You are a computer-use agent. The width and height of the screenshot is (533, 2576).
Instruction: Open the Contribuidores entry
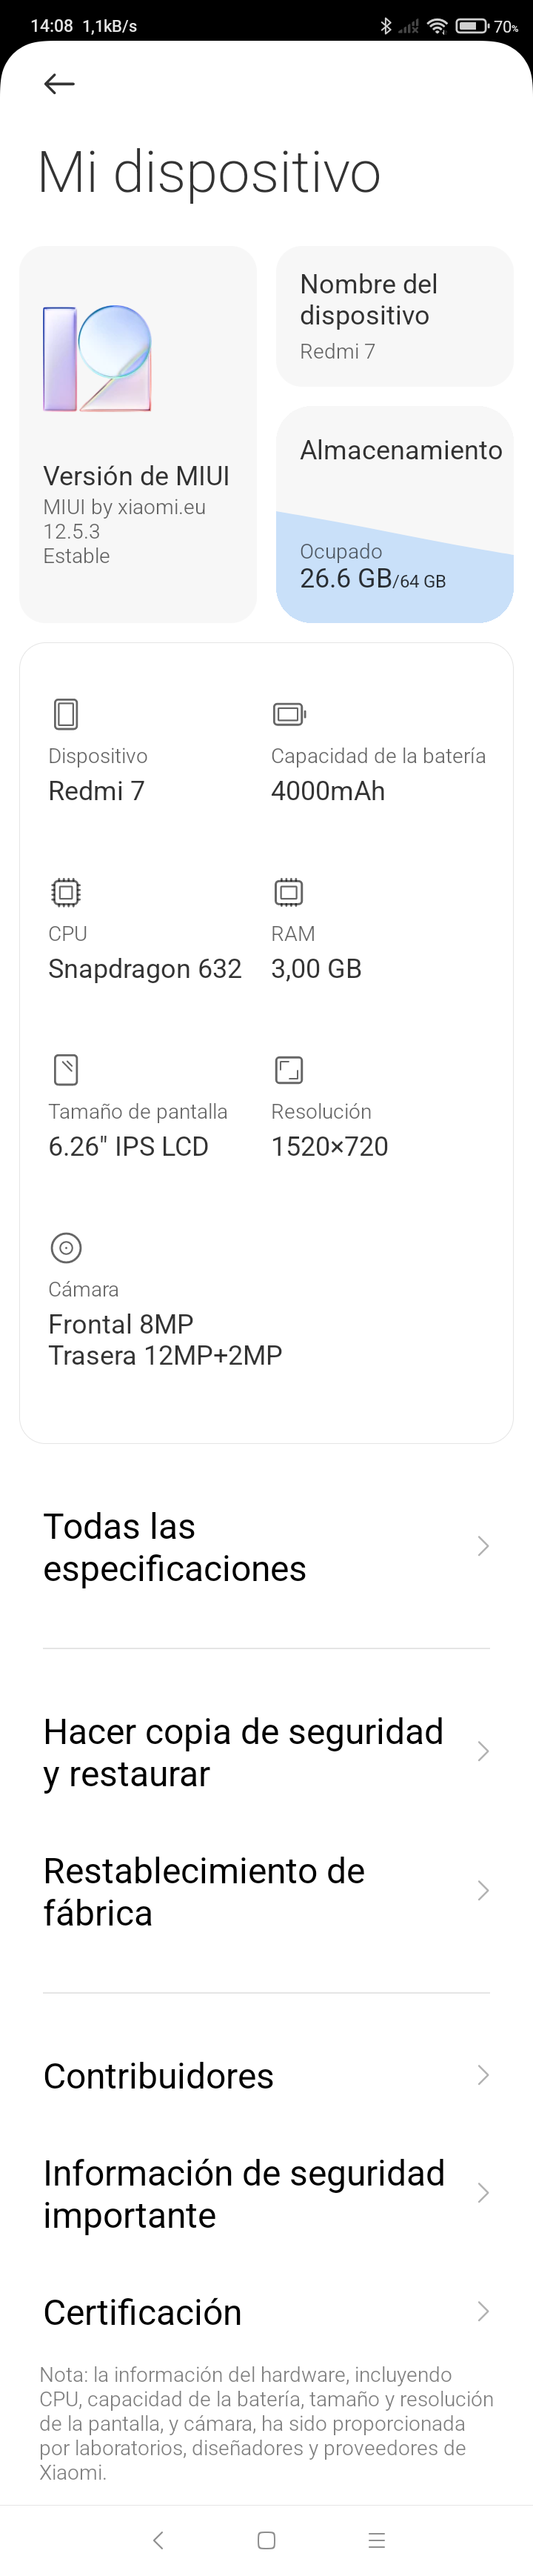point(158,2075)
